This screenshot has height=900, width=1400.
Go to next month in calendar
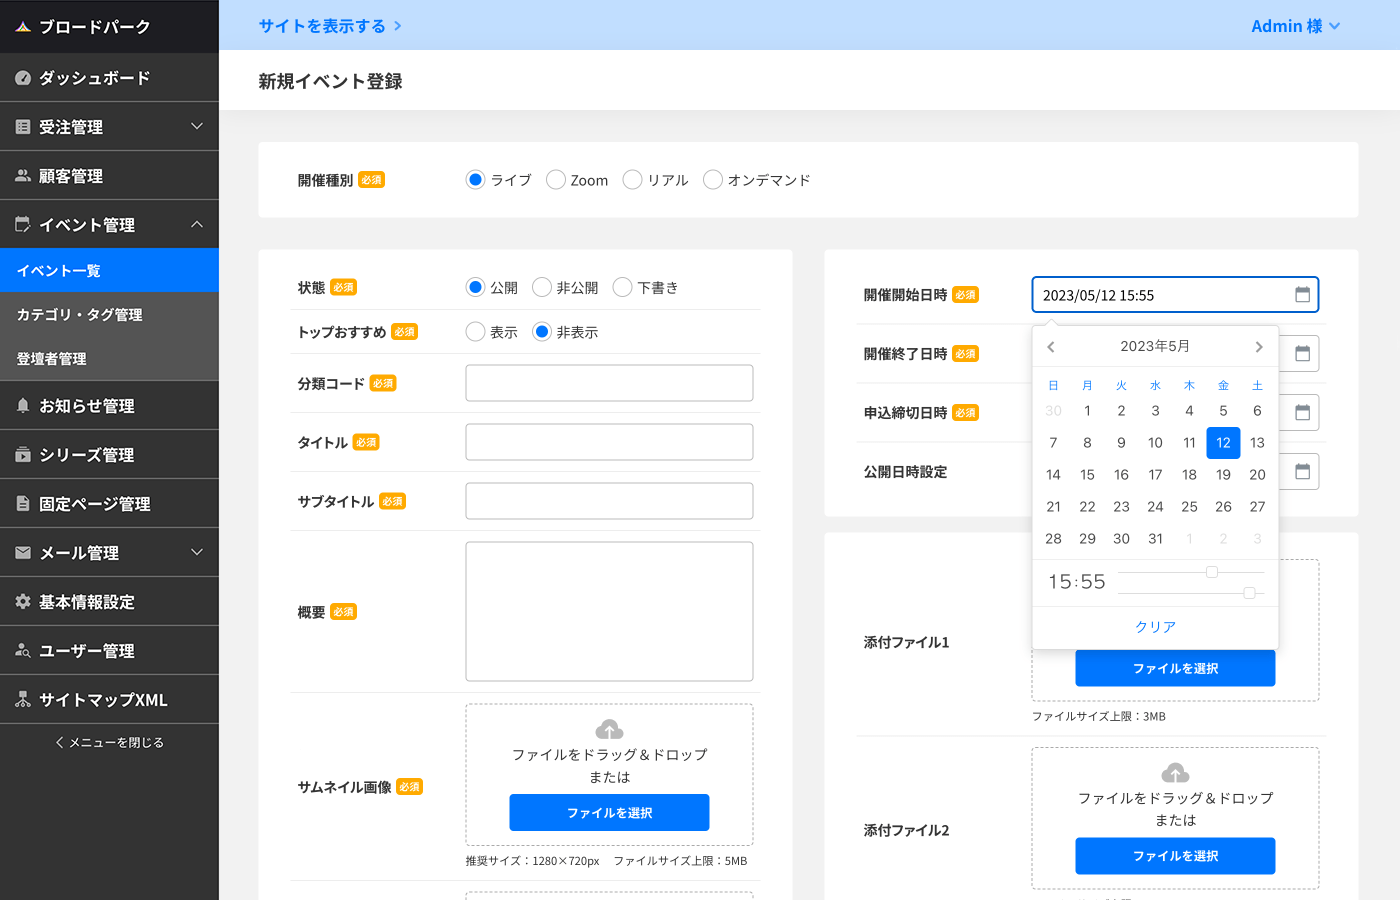(x=1259, y=347)
